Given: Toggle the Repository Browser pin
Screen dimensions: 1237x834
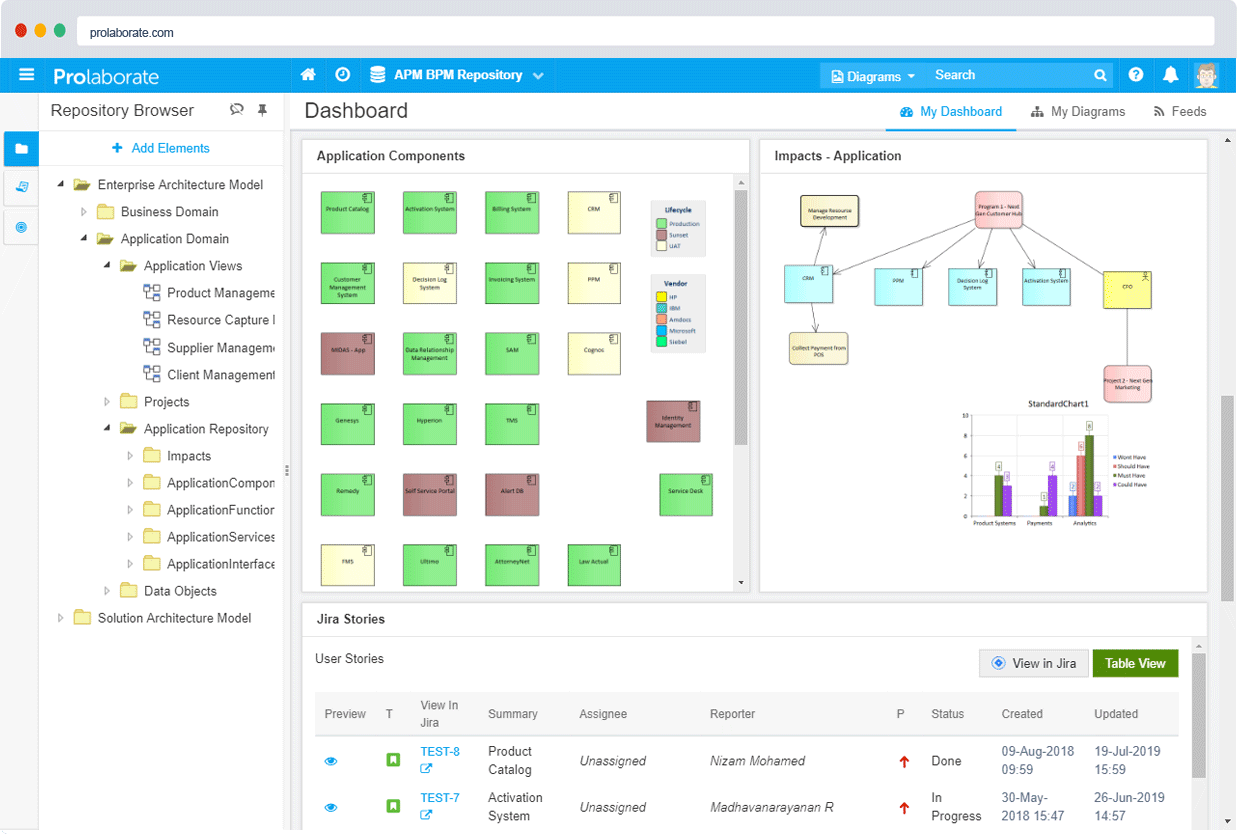Looking at the screenshot, I should [x=263, y=110].
